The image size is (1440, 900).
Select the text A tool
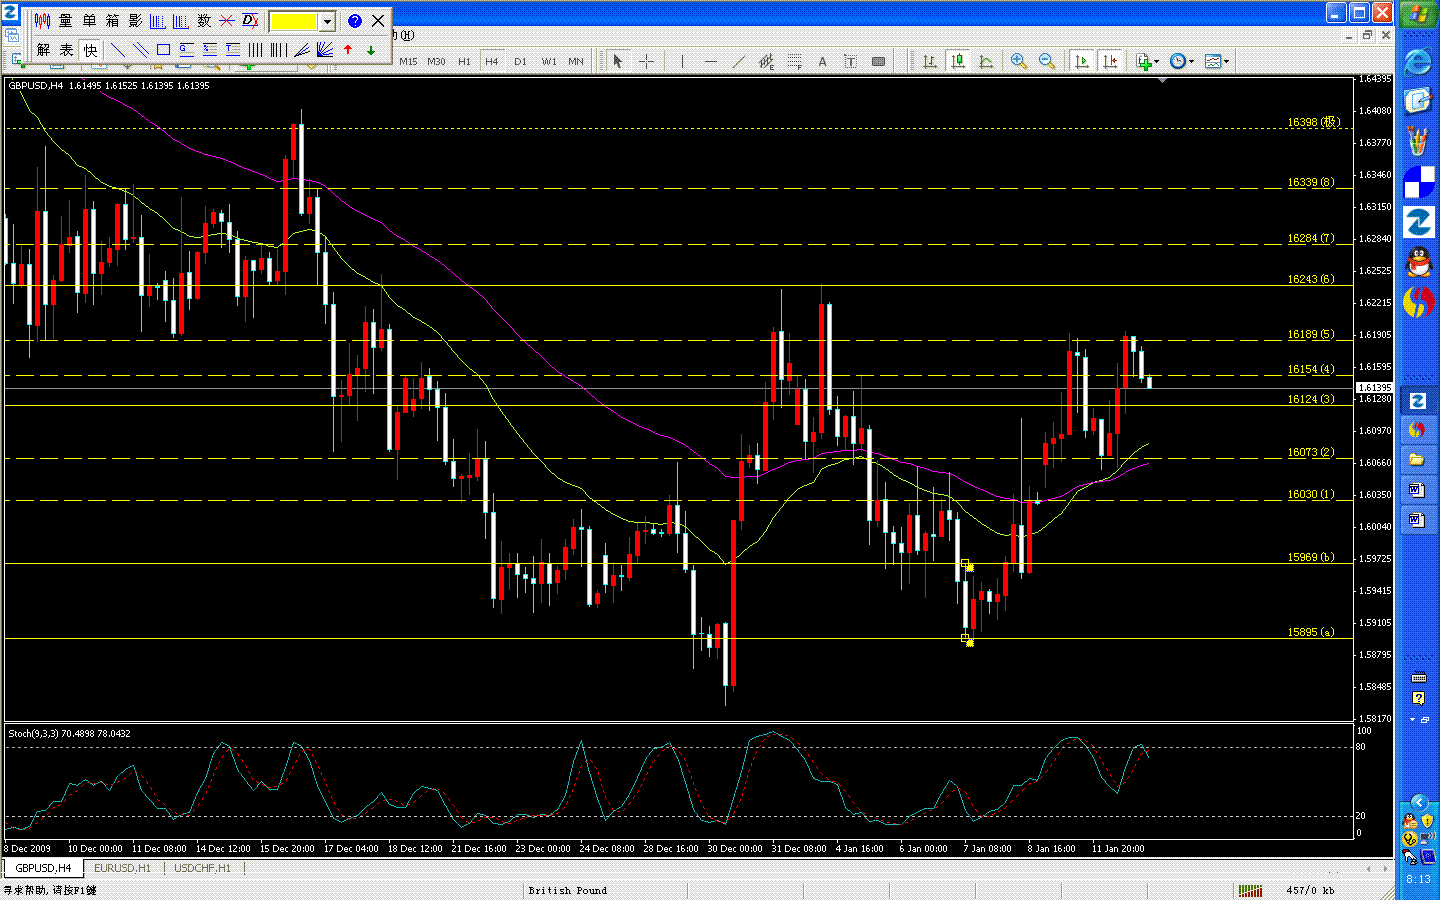click(822, 62)
